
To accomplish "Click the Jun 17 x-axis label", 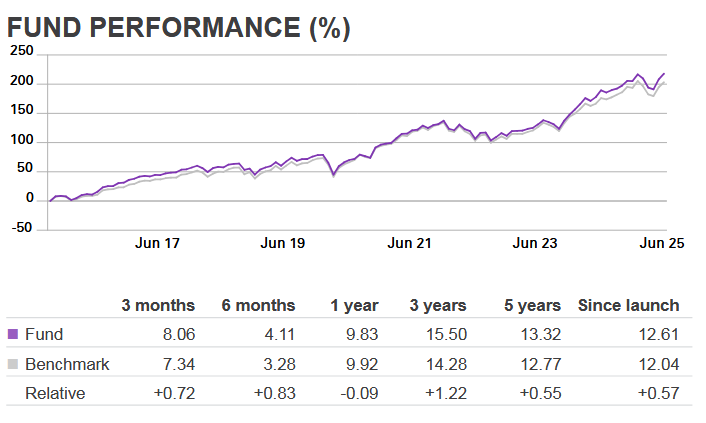I will click(157, 243).
